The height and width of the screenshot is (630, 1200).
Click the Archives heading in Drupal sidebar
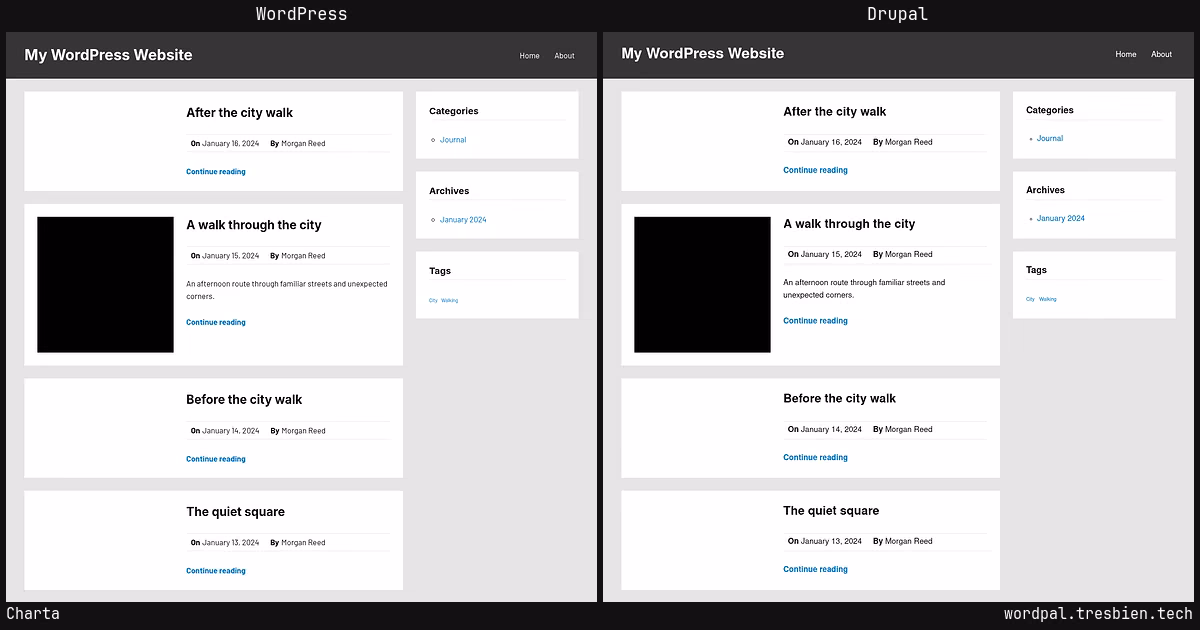pyautogui.click(x=1045, y=190)
